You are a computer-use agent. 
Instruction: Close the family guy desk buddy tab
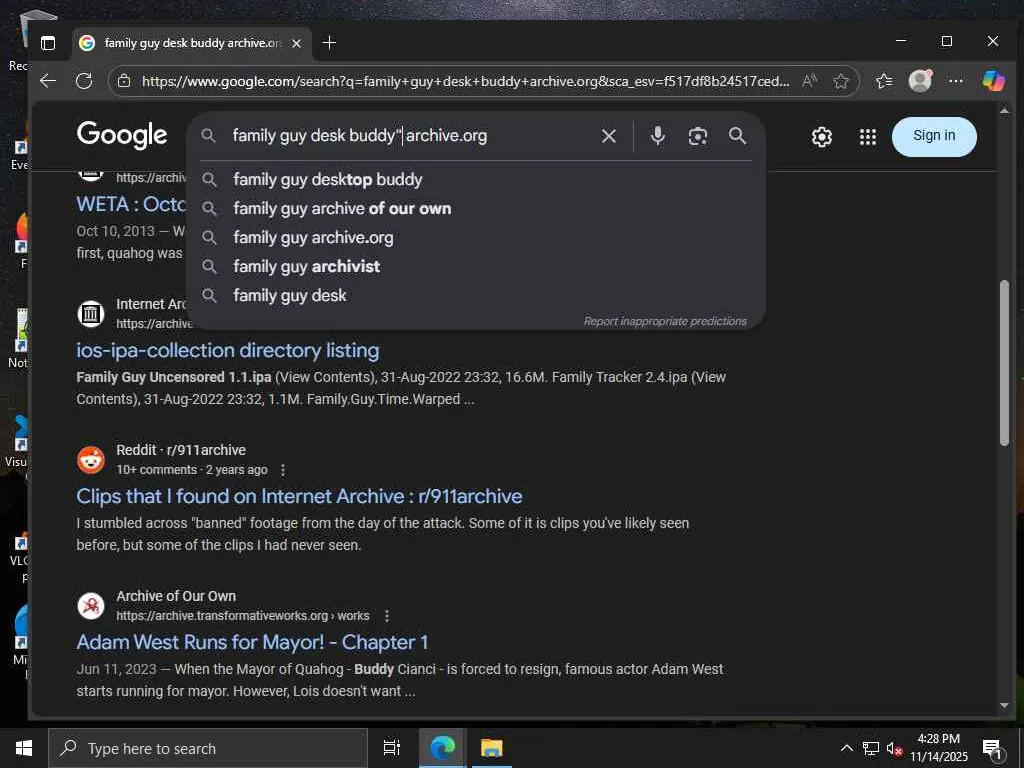click(296, 43)
